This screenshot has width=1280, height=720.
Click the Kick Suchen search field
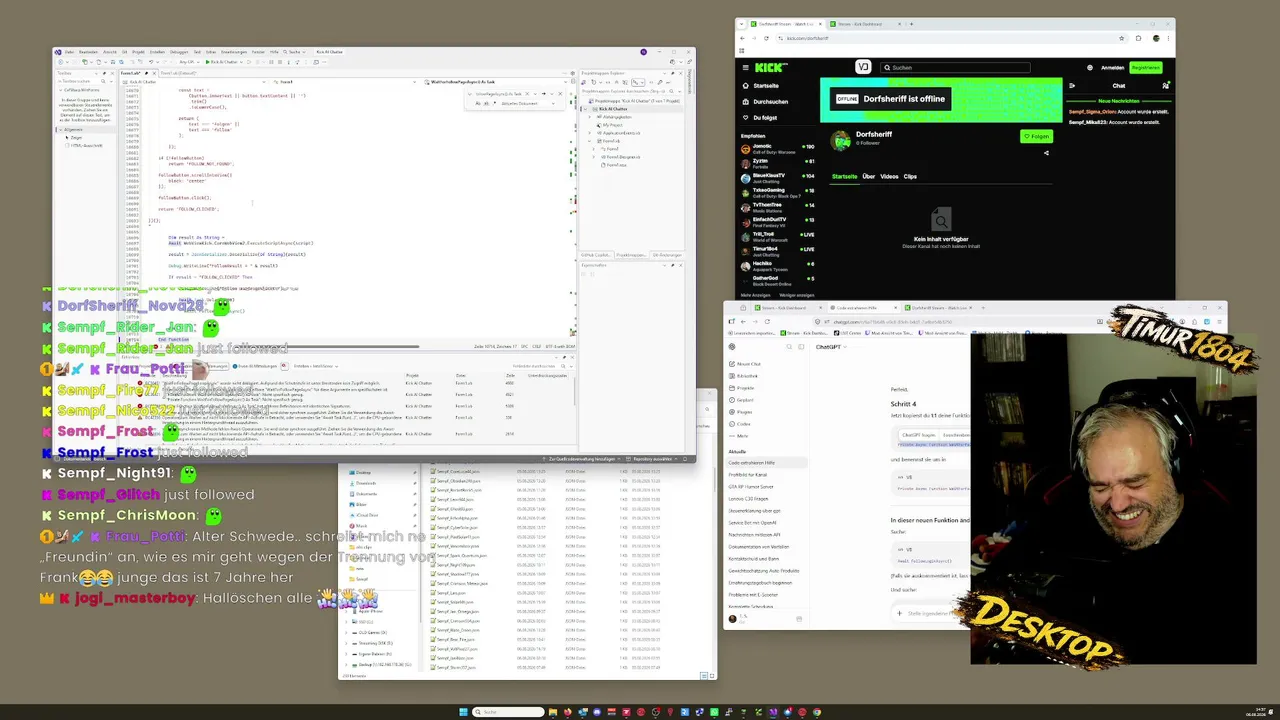point(955,68)
